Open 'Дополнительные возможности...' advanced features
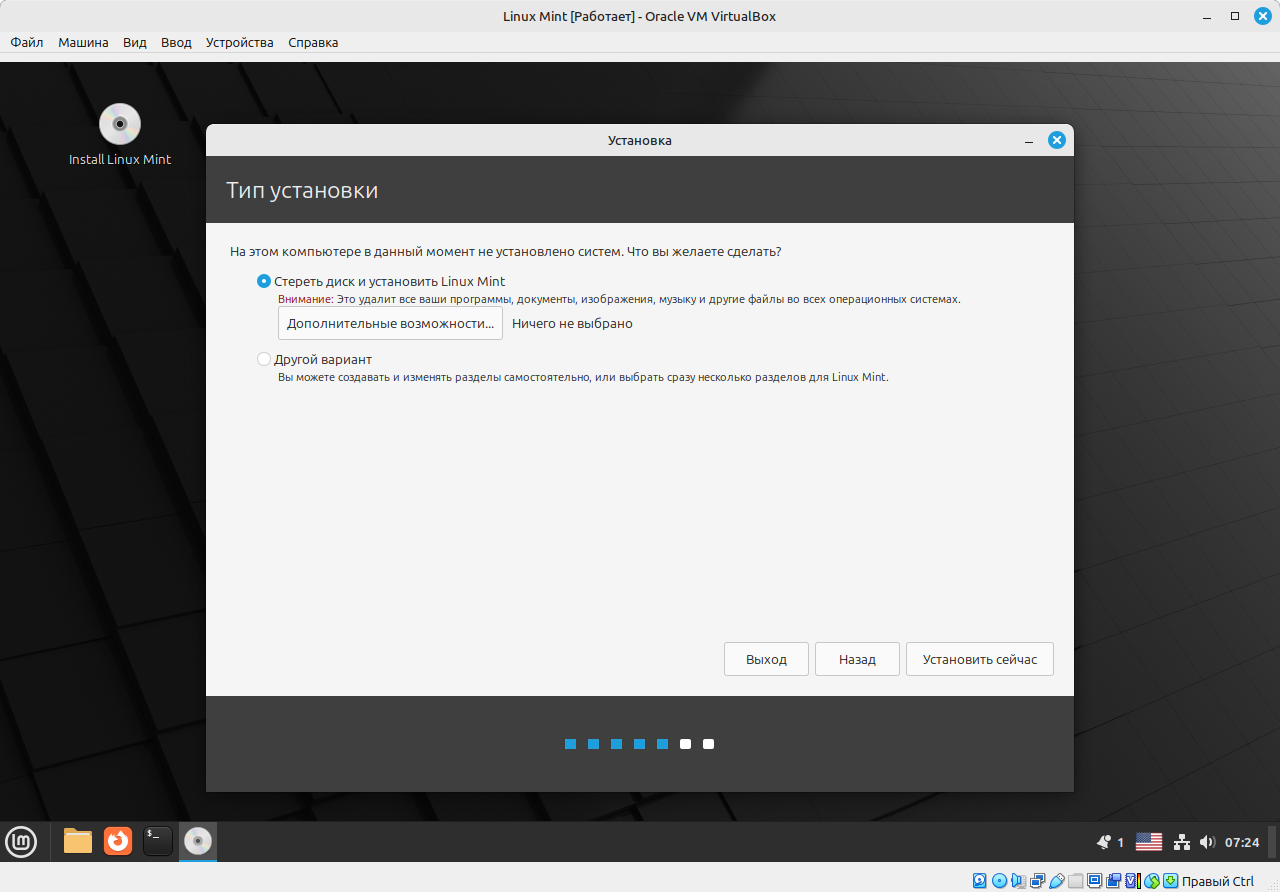 pos(390,324)
